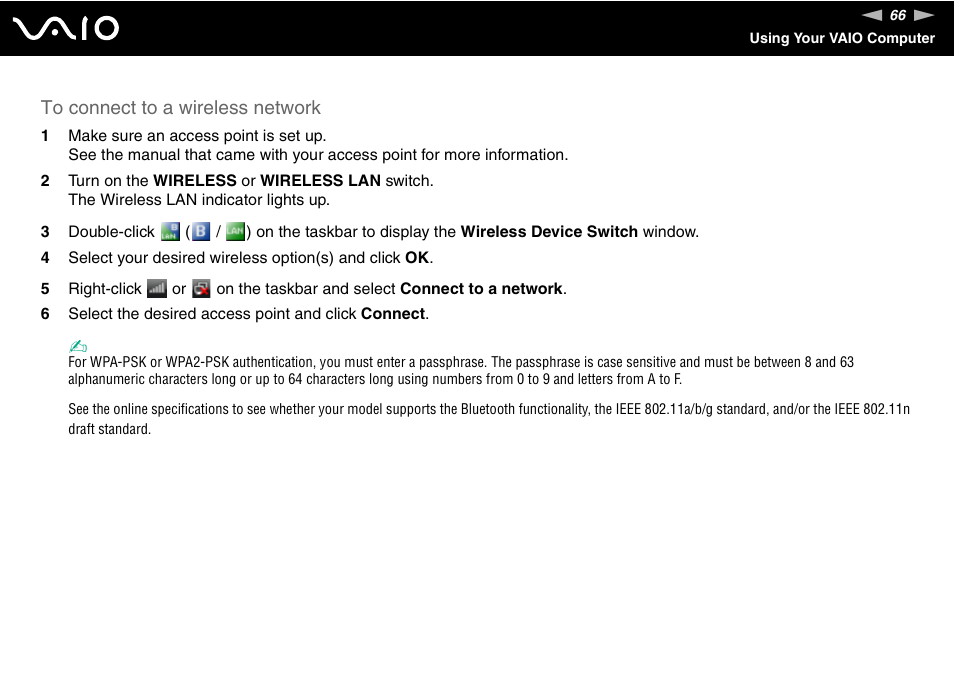Click the bold 'WIRELESS LAN' text in step 2

click(321, 181)
